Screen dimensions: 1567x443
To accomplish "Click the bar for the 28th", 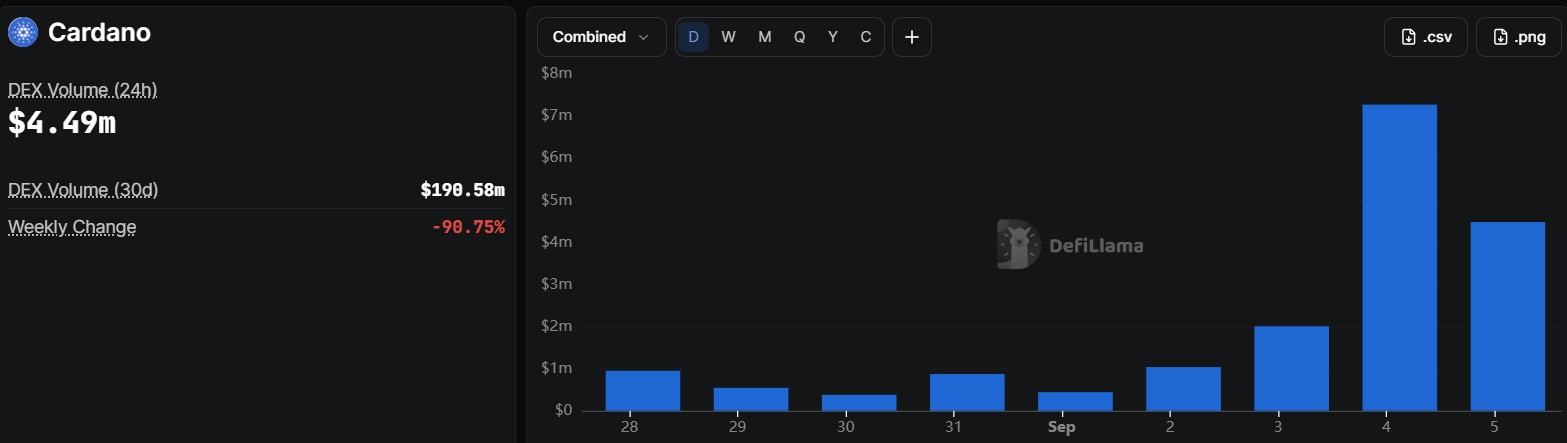I will click(x=643, y=391).
